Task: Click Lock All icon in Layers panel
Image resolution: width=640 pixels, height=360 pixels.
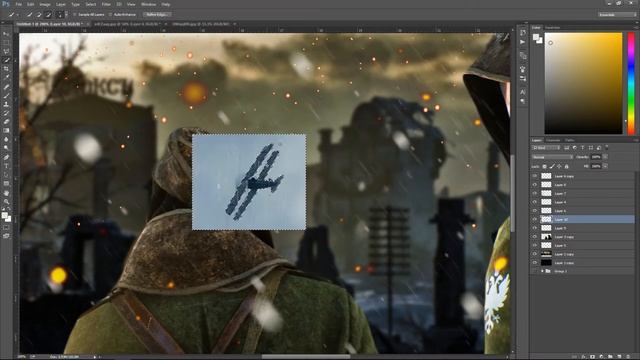Action: coord(566,167)
